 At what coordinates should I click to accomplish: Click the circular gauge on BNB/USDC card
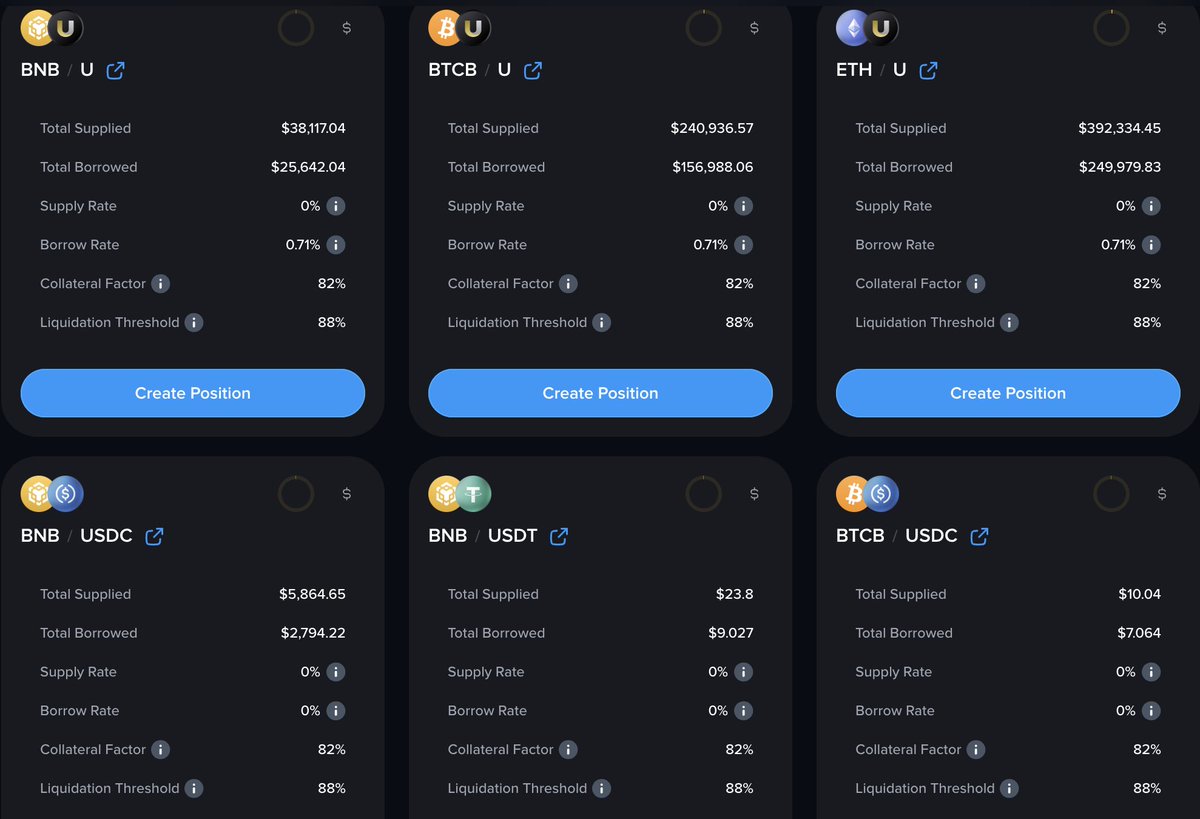coord(295,493)
